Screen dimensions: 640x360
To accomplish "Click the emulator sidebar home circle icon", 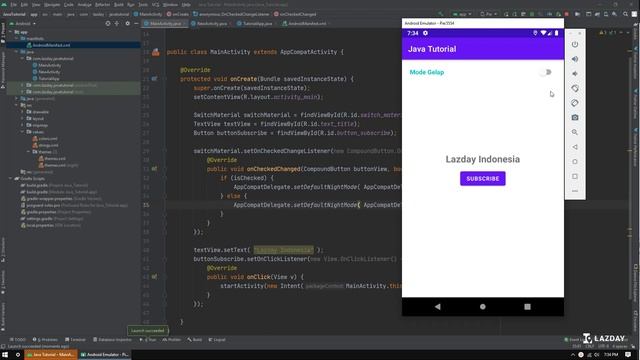I will (x=575, y=162).
